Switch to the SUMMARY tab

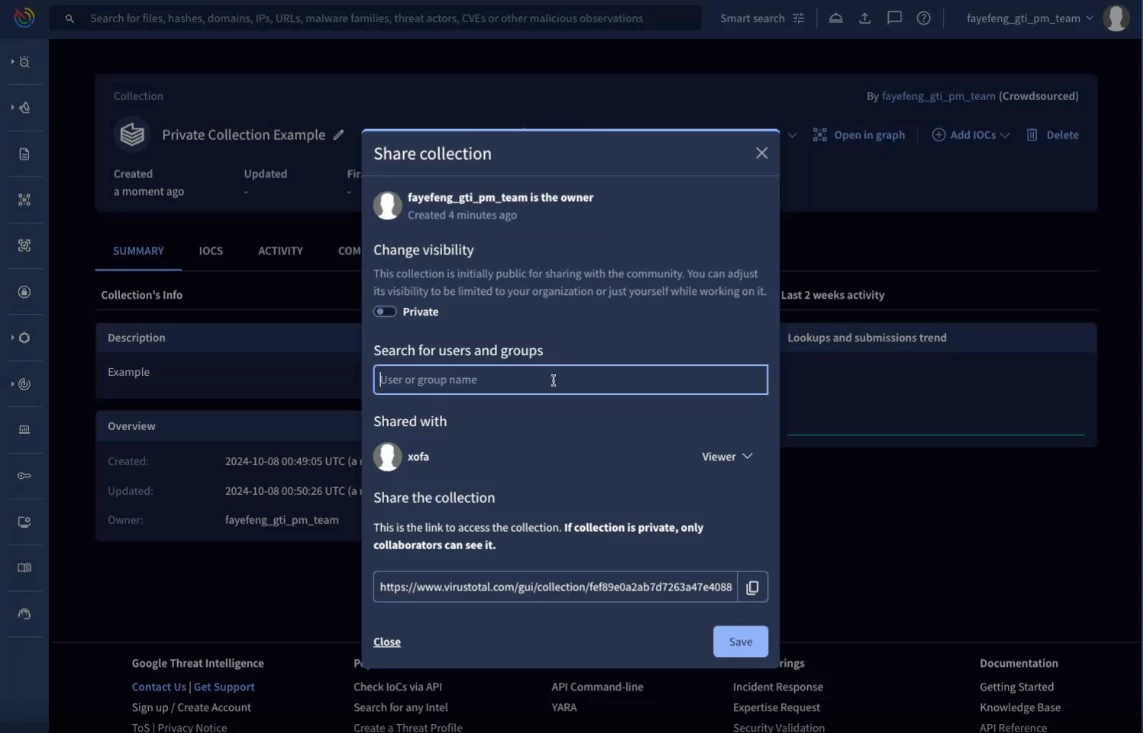(x=139, y=251)
